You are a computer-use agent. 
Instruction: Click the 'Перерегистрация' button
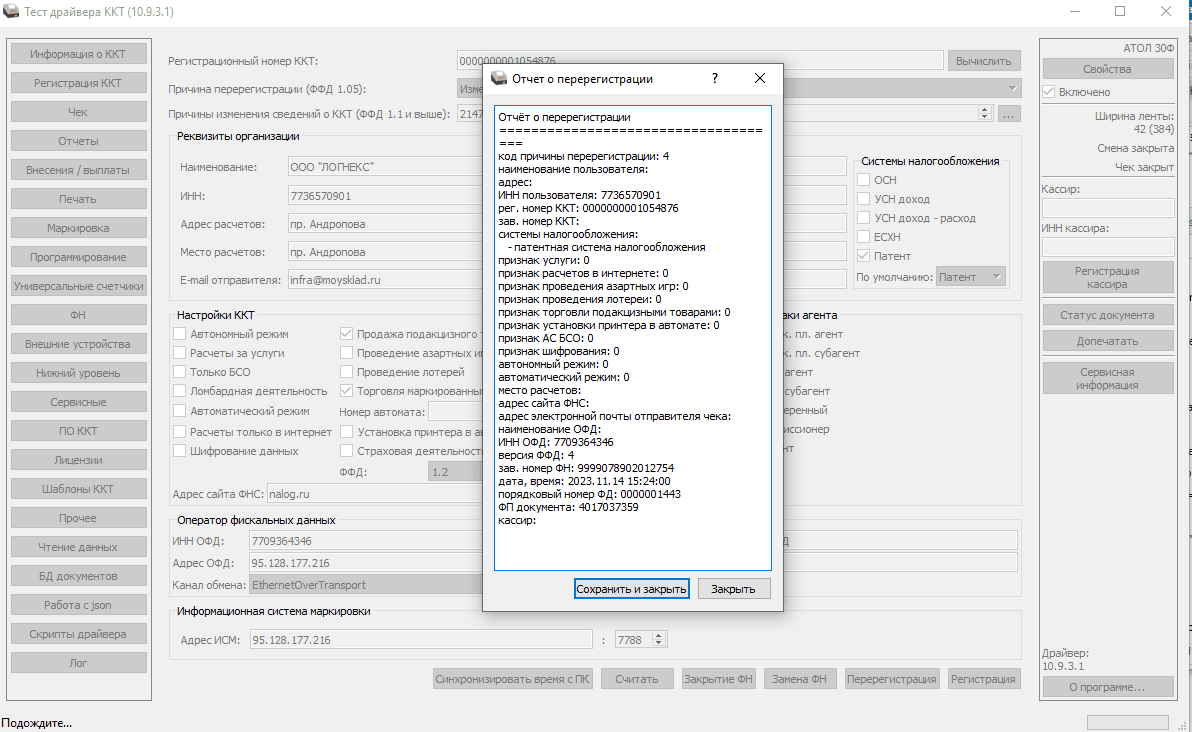(x=892, y=679)
